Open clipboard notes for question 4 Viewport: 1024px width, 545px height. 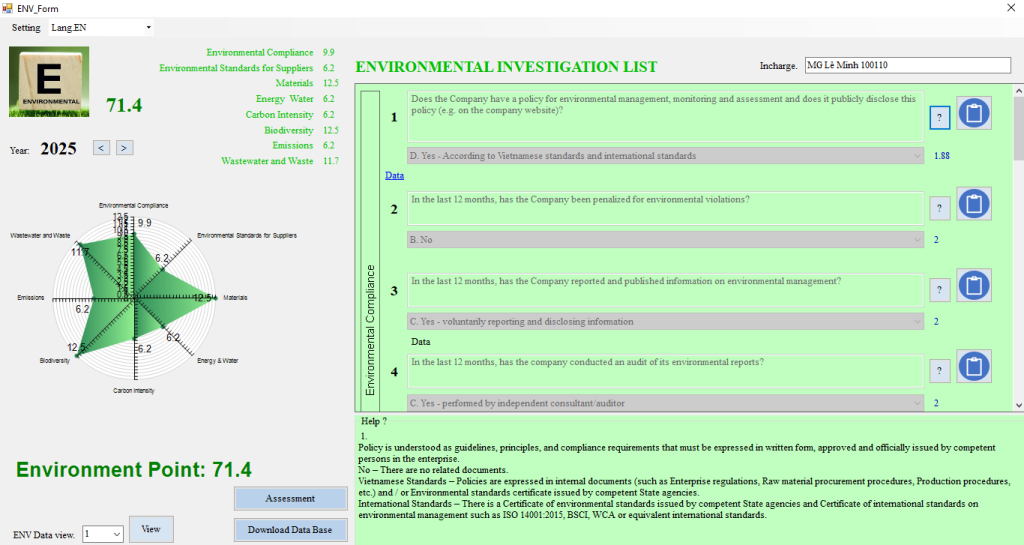click(x=974, y=366)
